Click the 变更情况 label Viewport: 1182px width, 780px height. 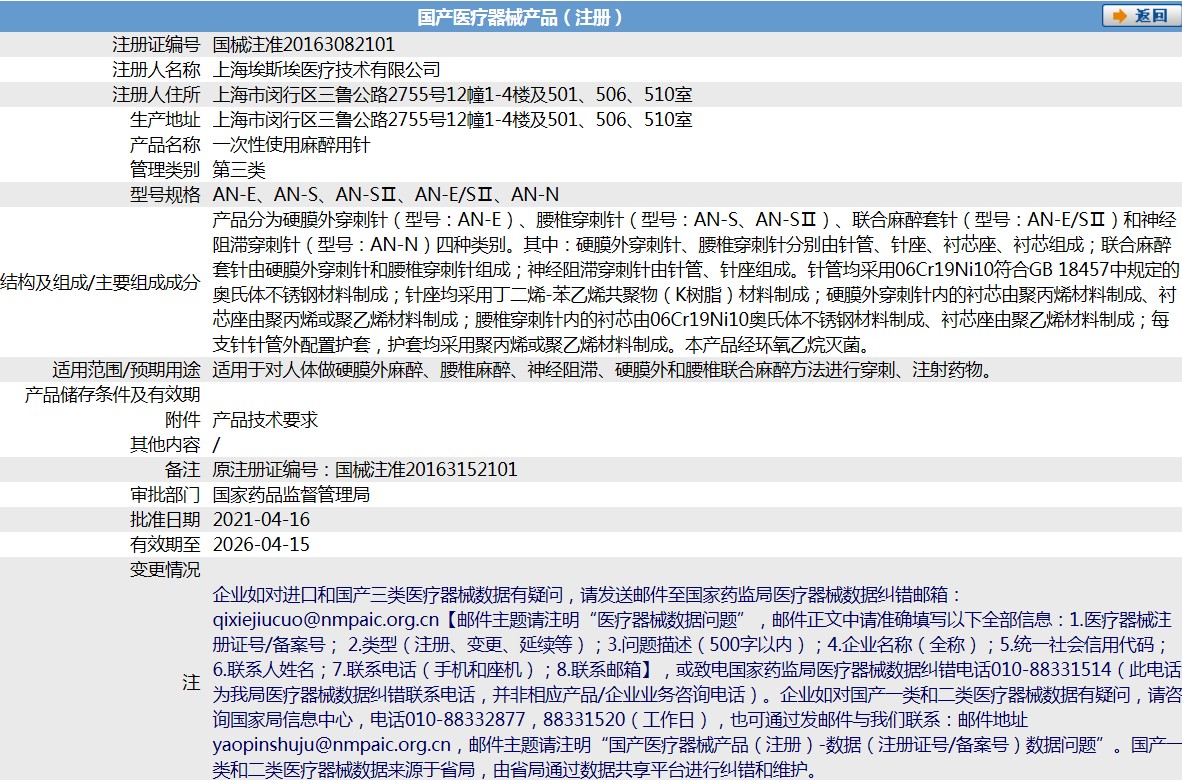pyautogui.click(x=165, y=569)
